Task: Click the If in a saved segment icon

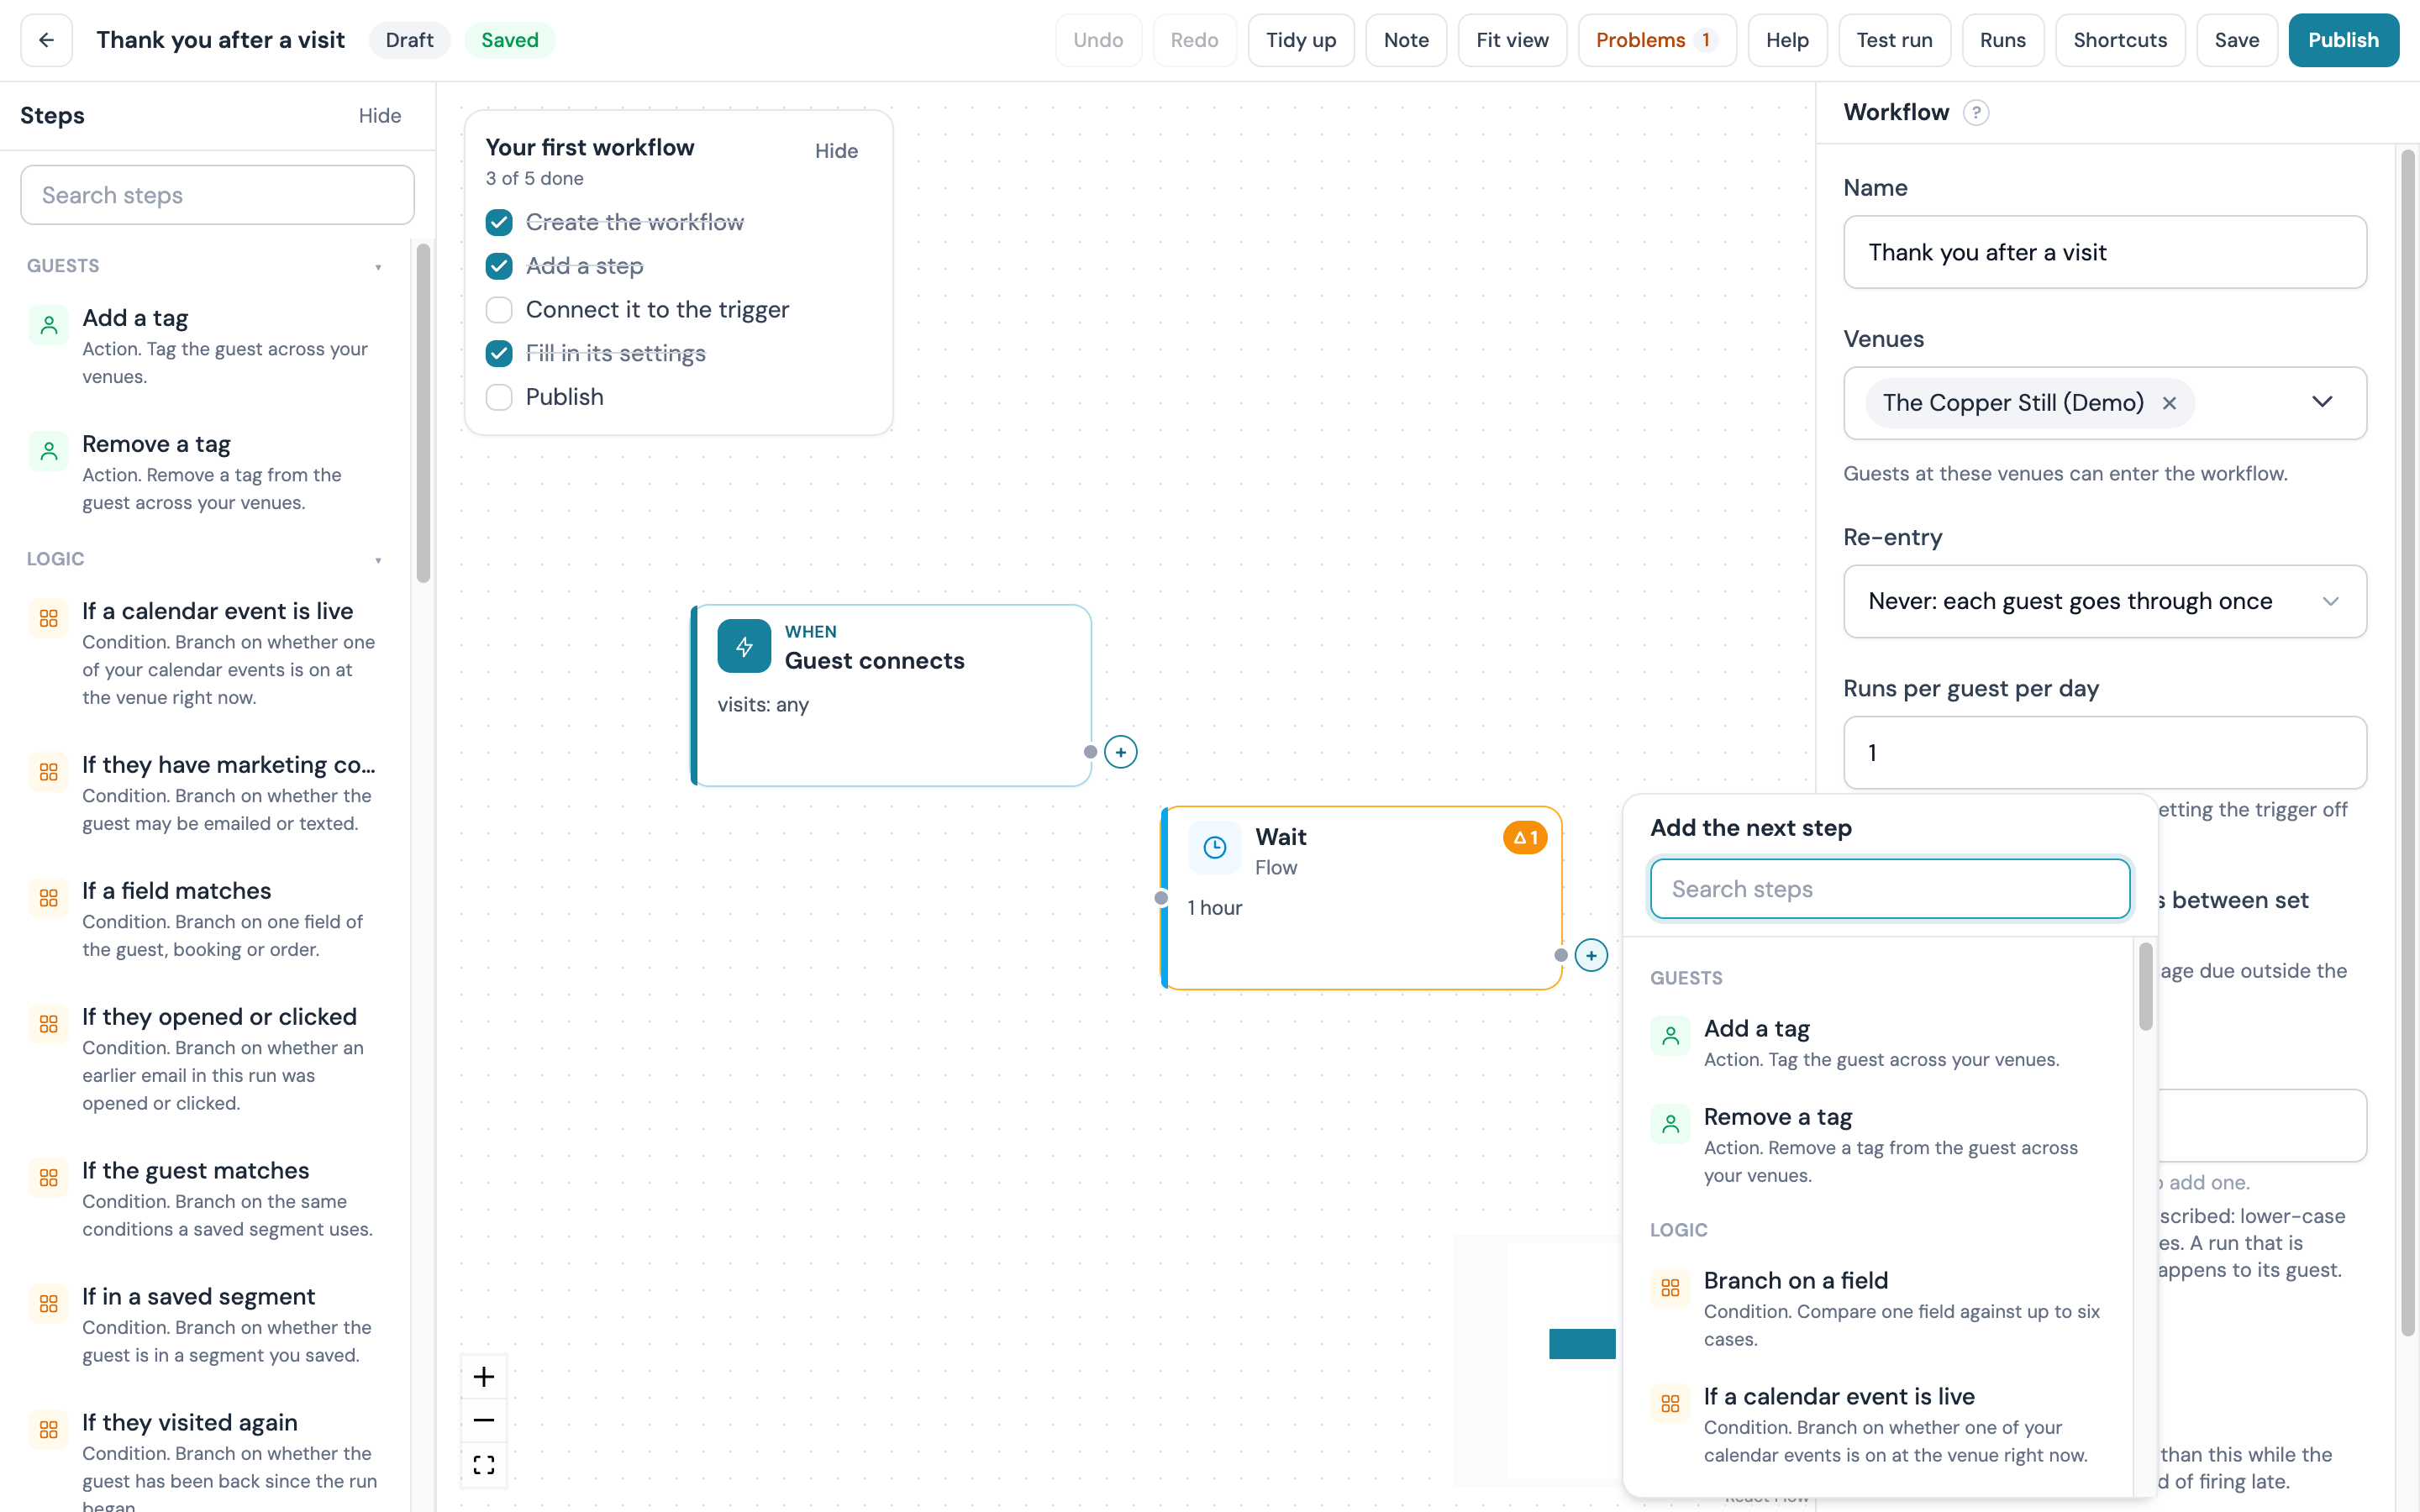Action: 48,1304
